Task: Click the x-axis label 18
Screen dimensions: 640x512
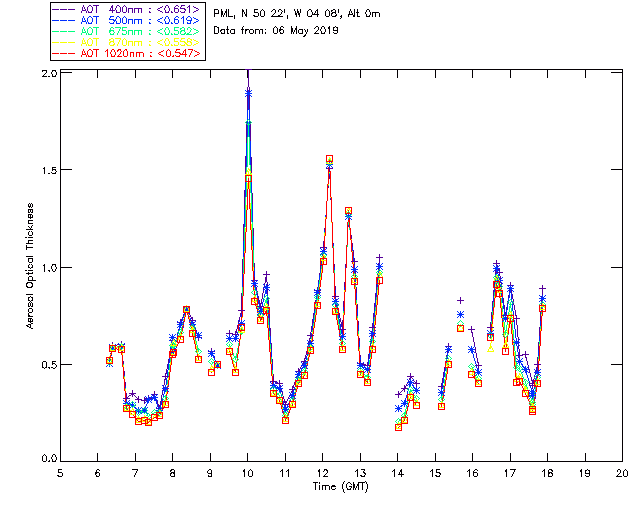Action: point(547,473)
